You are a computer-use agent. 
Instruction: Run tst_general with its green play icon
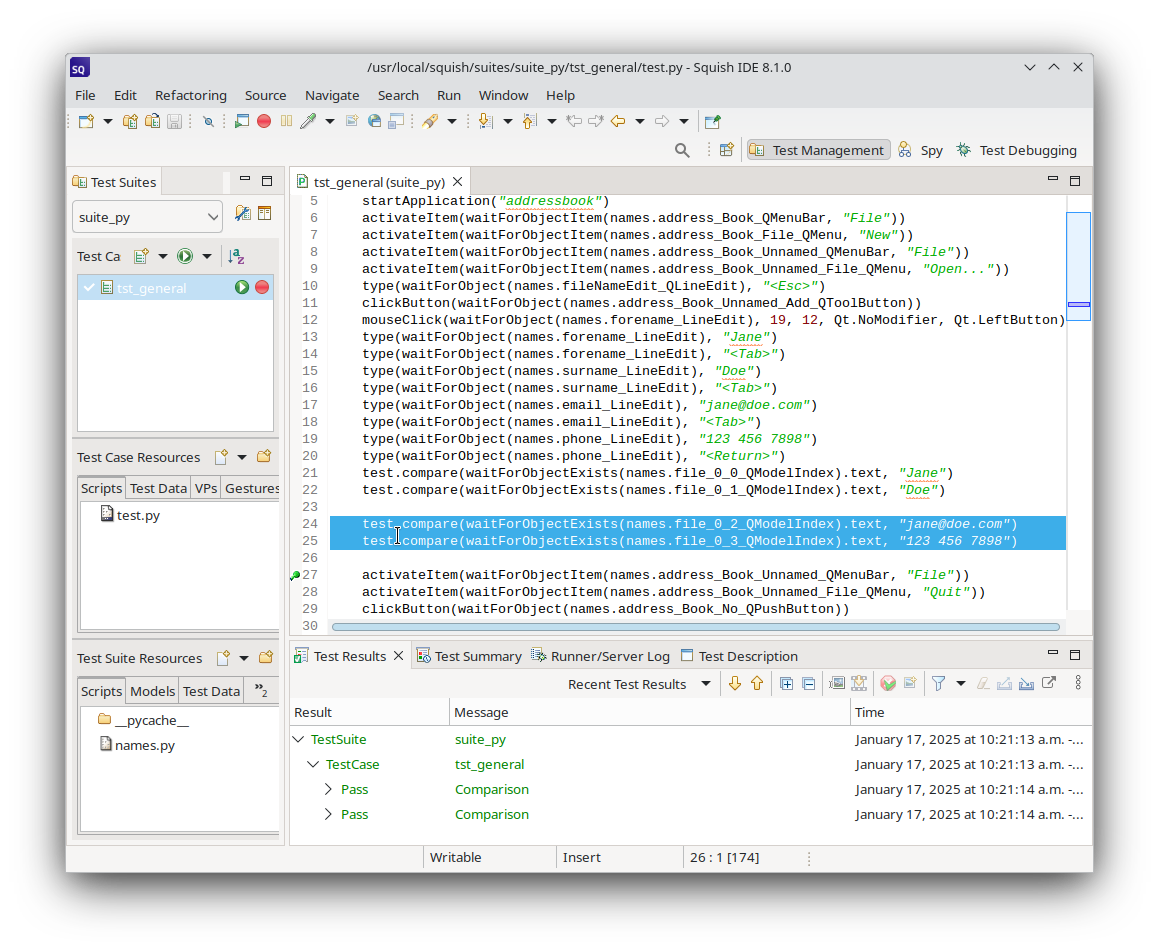(x=242, y=288)
